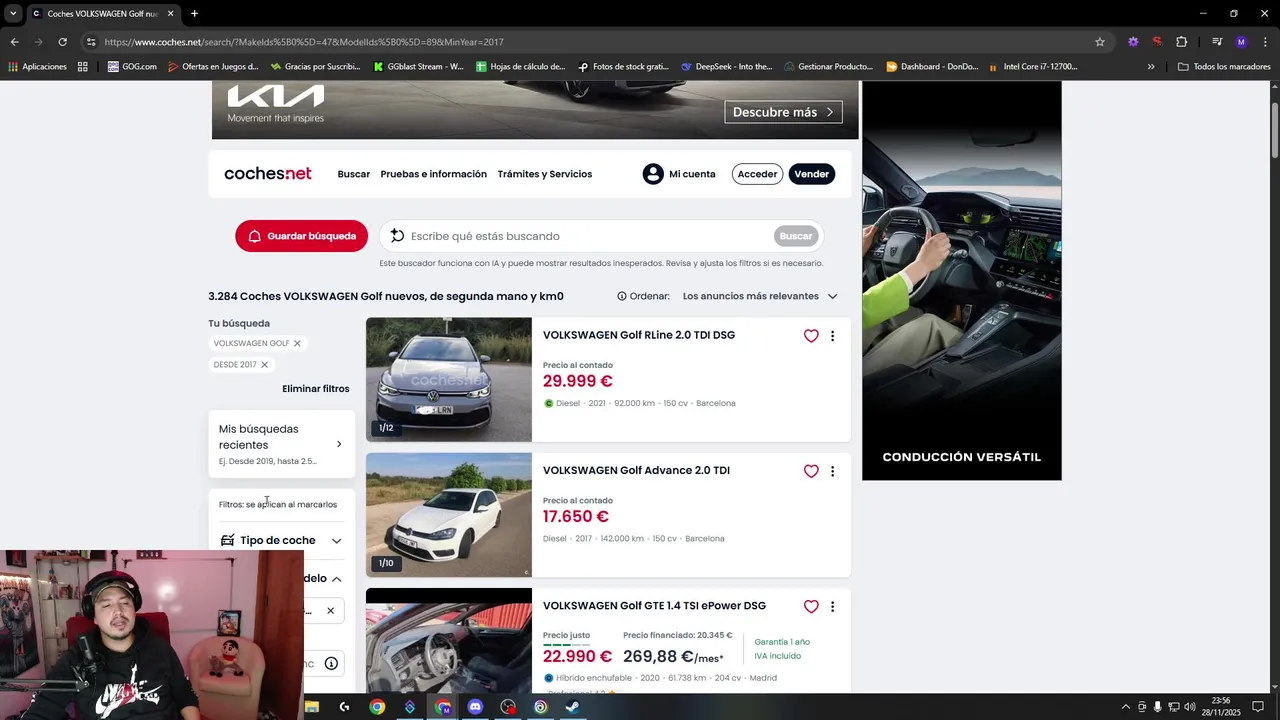Remove the DESDE 2017 filter chip
This screenshot has width=1280, height=720.
(x=264, y=365)
